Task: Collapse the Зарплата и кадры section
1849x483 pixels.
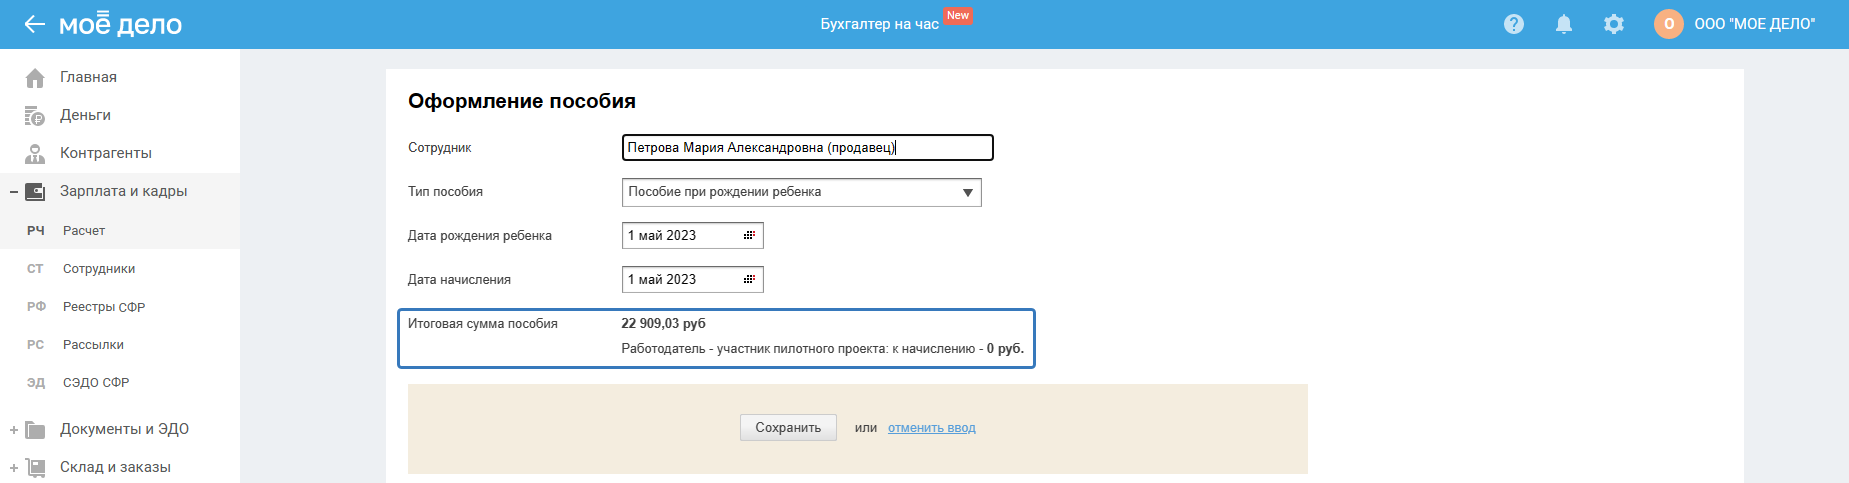Action: 14,192
